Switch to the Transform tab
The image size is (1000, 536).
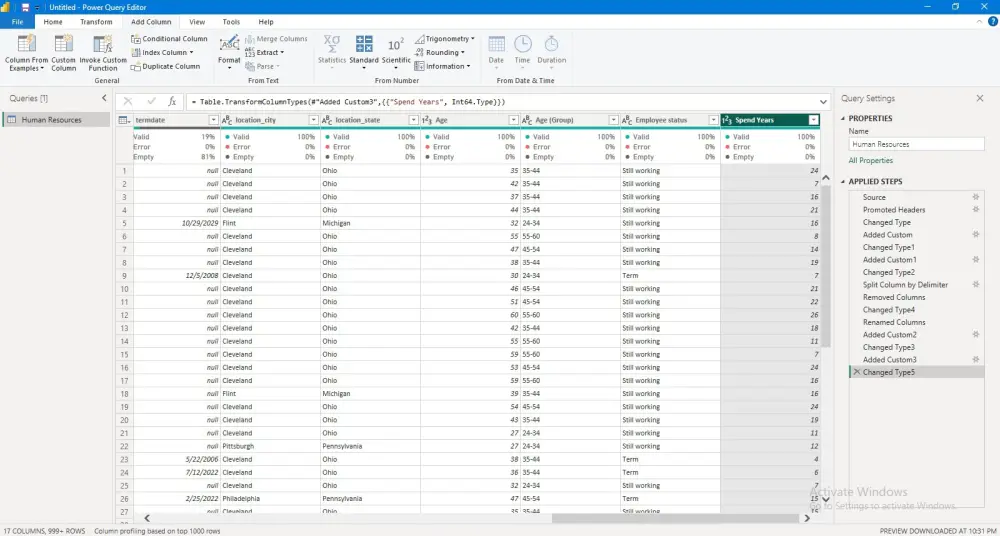pos(96,22)
